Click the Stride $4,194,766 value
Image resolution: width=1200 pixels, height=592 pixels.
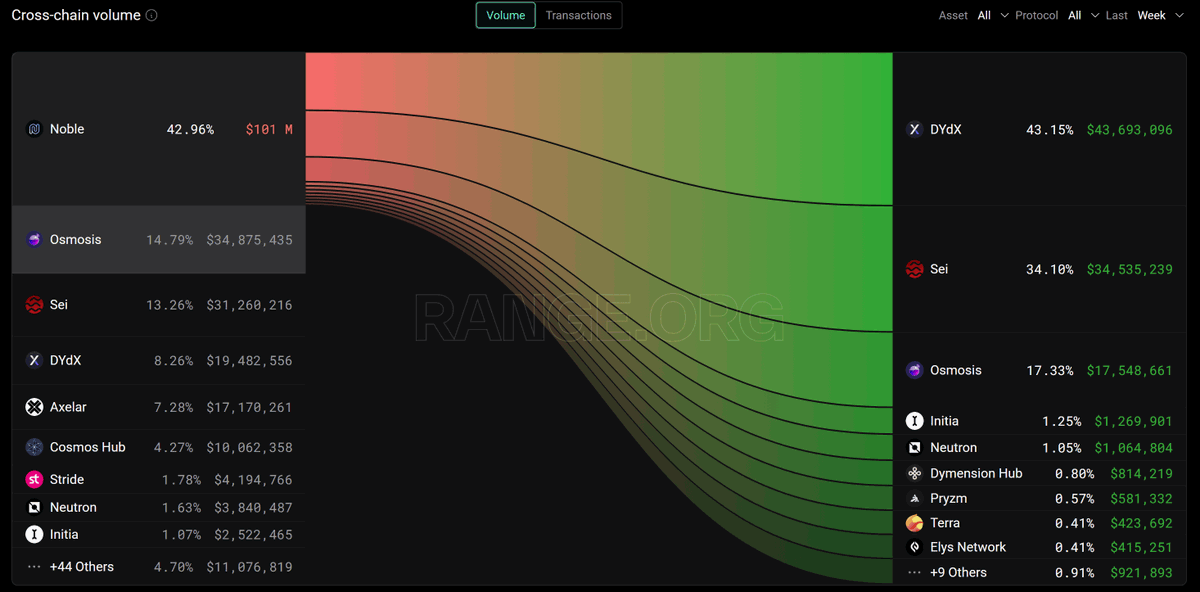253,480
